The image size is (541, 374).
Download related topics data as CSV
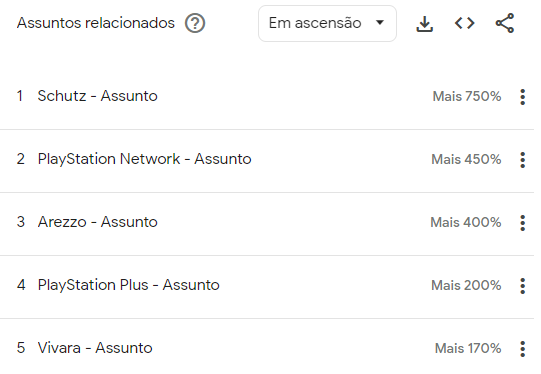[x=424, y=23]
